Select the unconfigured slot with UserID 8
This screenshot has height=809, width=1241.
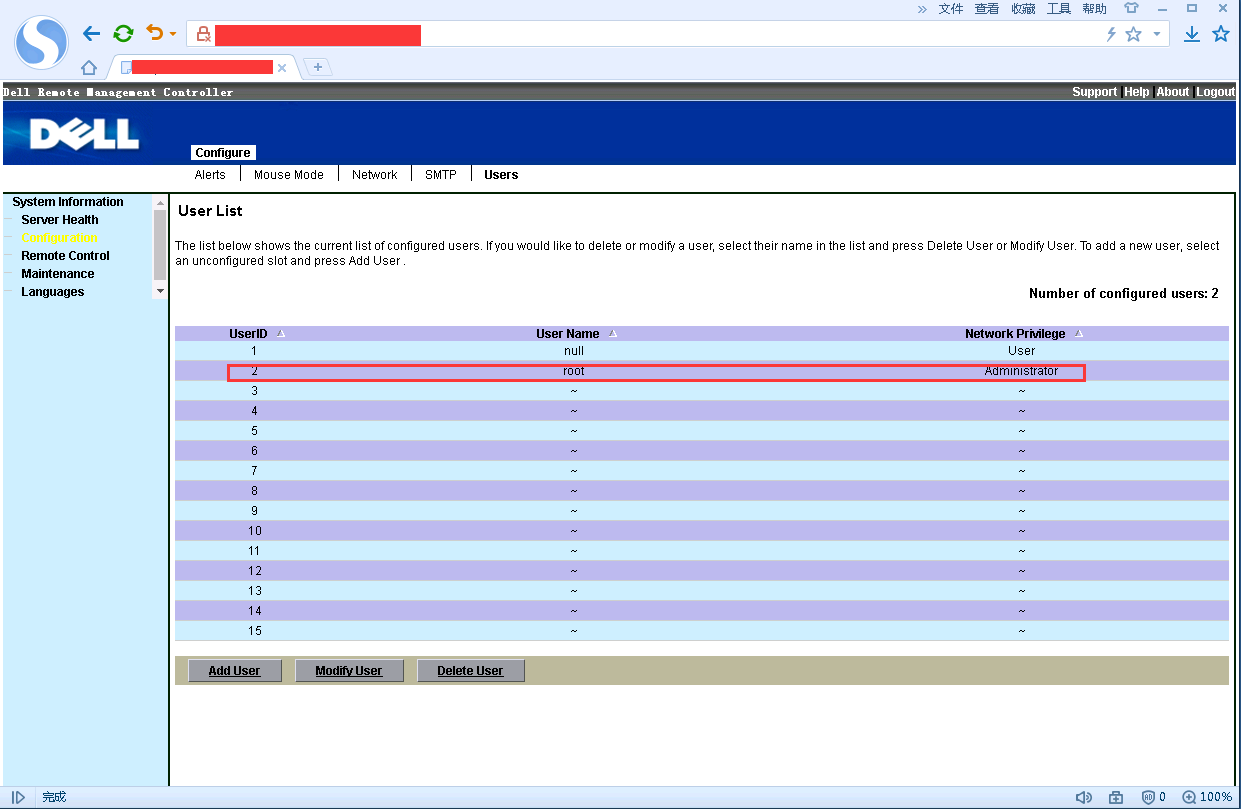point(702,491)
